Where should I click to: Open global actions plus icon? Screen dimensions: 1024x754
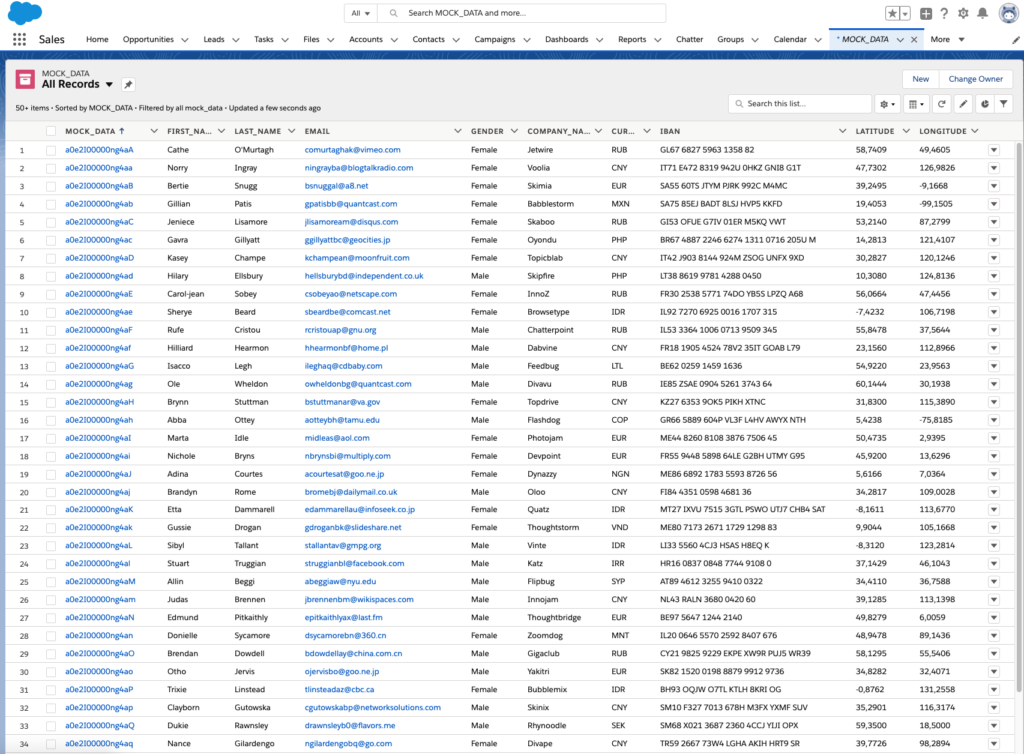pos(925,14)
